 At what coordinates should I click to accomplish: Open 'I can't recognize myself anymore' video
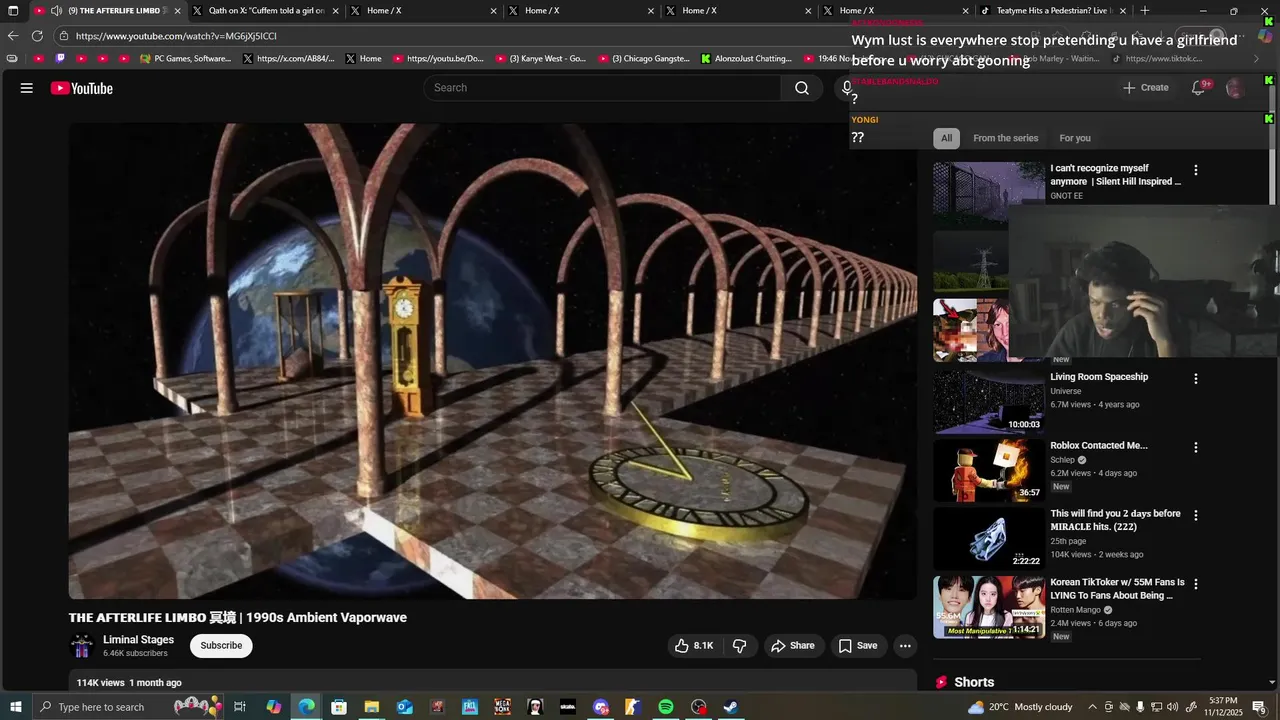click(x=1115, y=175)
